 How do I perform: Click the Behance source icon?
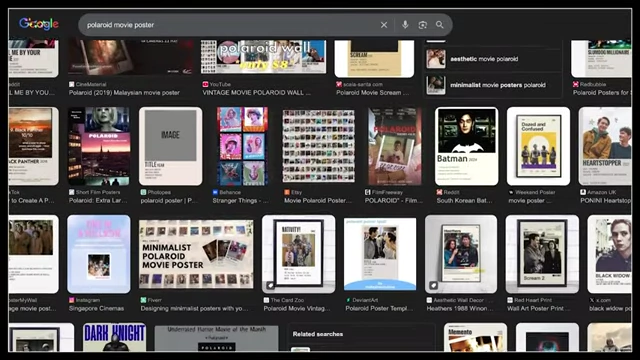(215, 192)
